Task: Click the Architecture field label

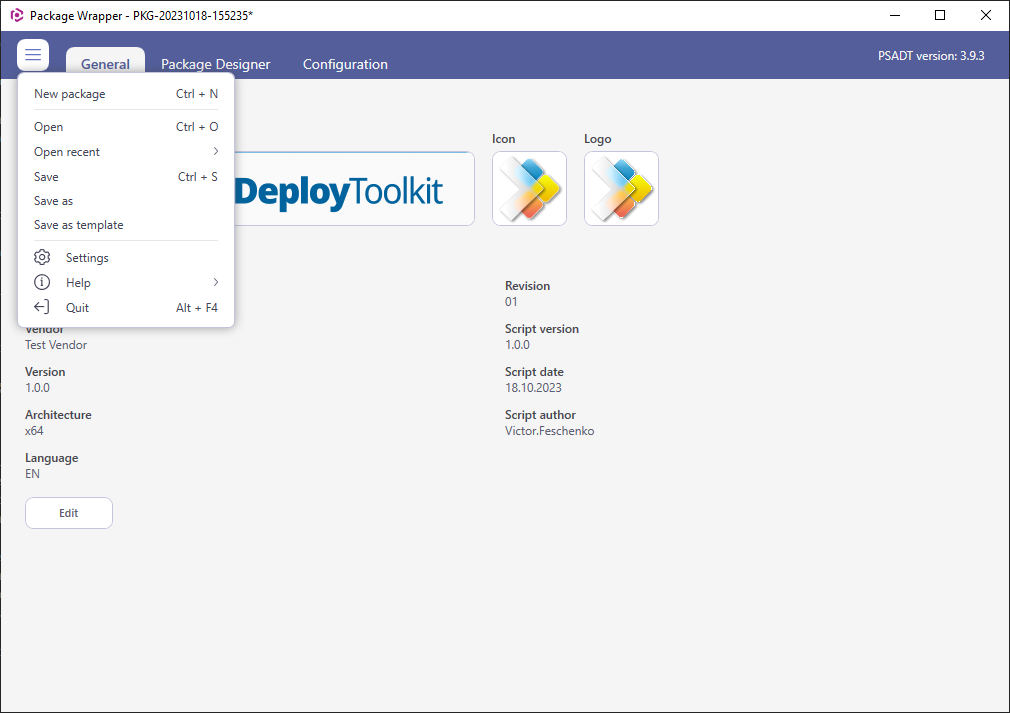Action: tap(58, 415)
